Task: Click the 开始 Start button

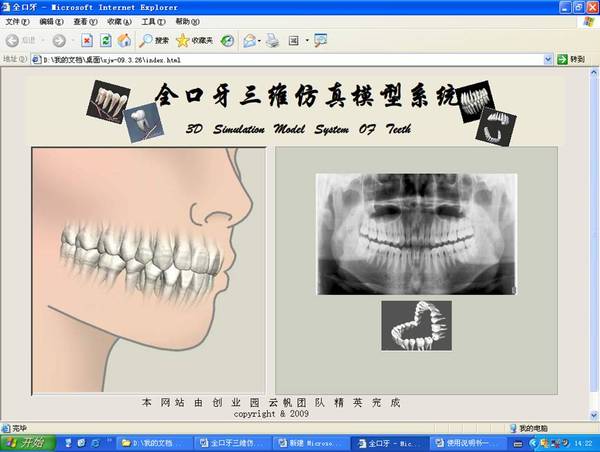Action: click(x=27, y=443)
